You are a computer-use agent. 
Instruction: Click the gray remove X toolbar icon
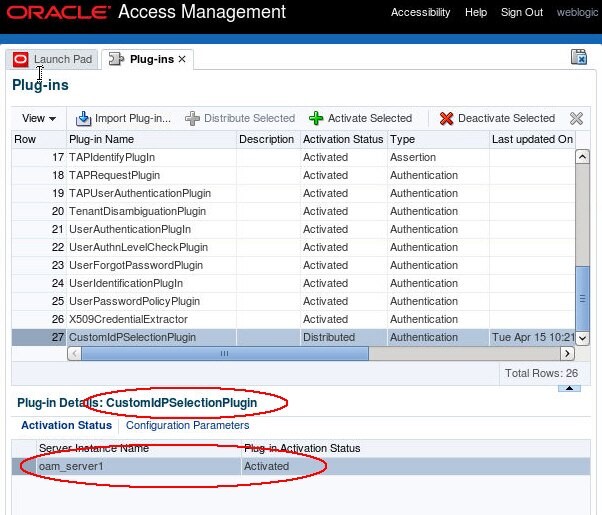tap(576, 118)
